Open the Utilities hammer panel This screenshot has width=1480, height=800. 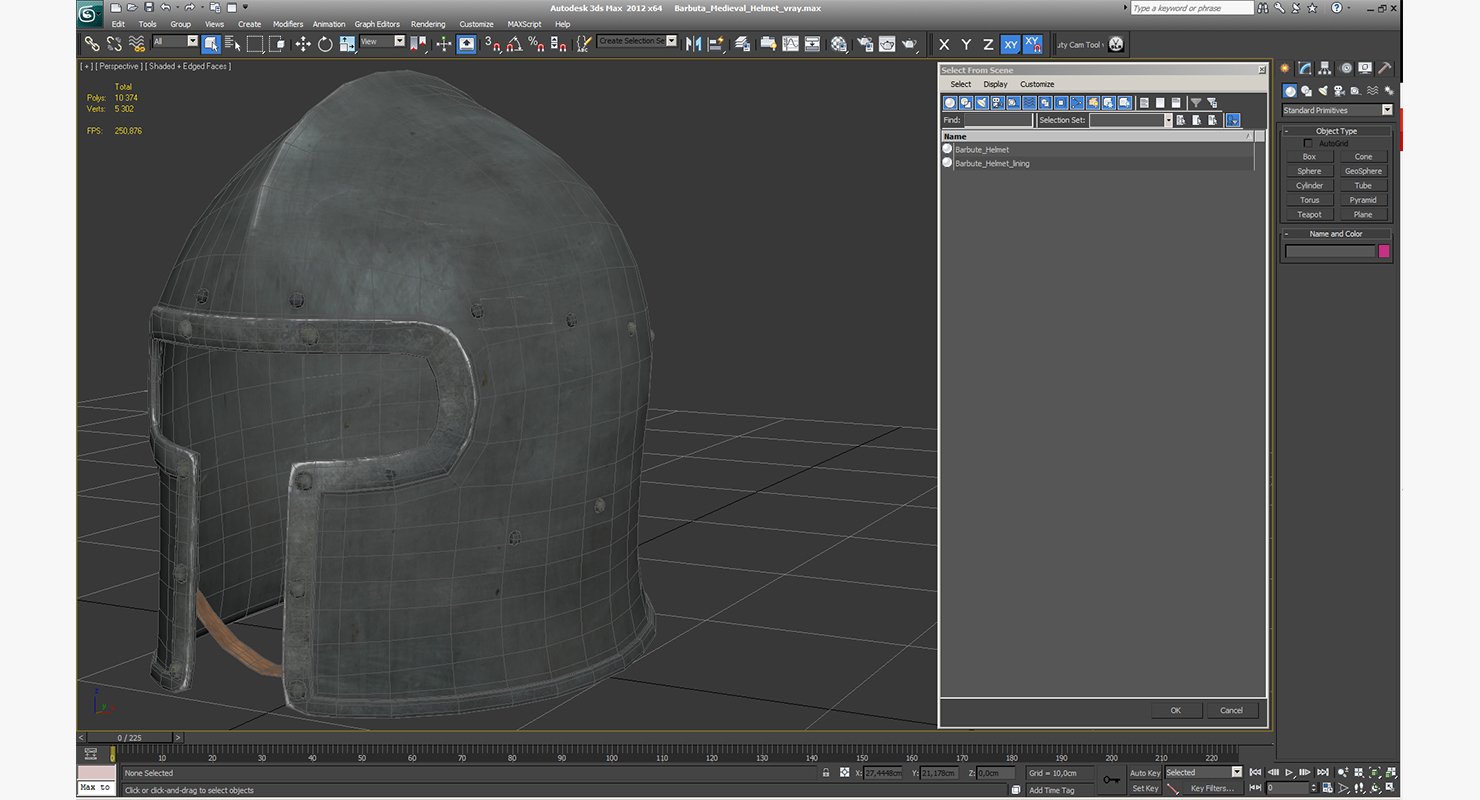(1384, 68)
